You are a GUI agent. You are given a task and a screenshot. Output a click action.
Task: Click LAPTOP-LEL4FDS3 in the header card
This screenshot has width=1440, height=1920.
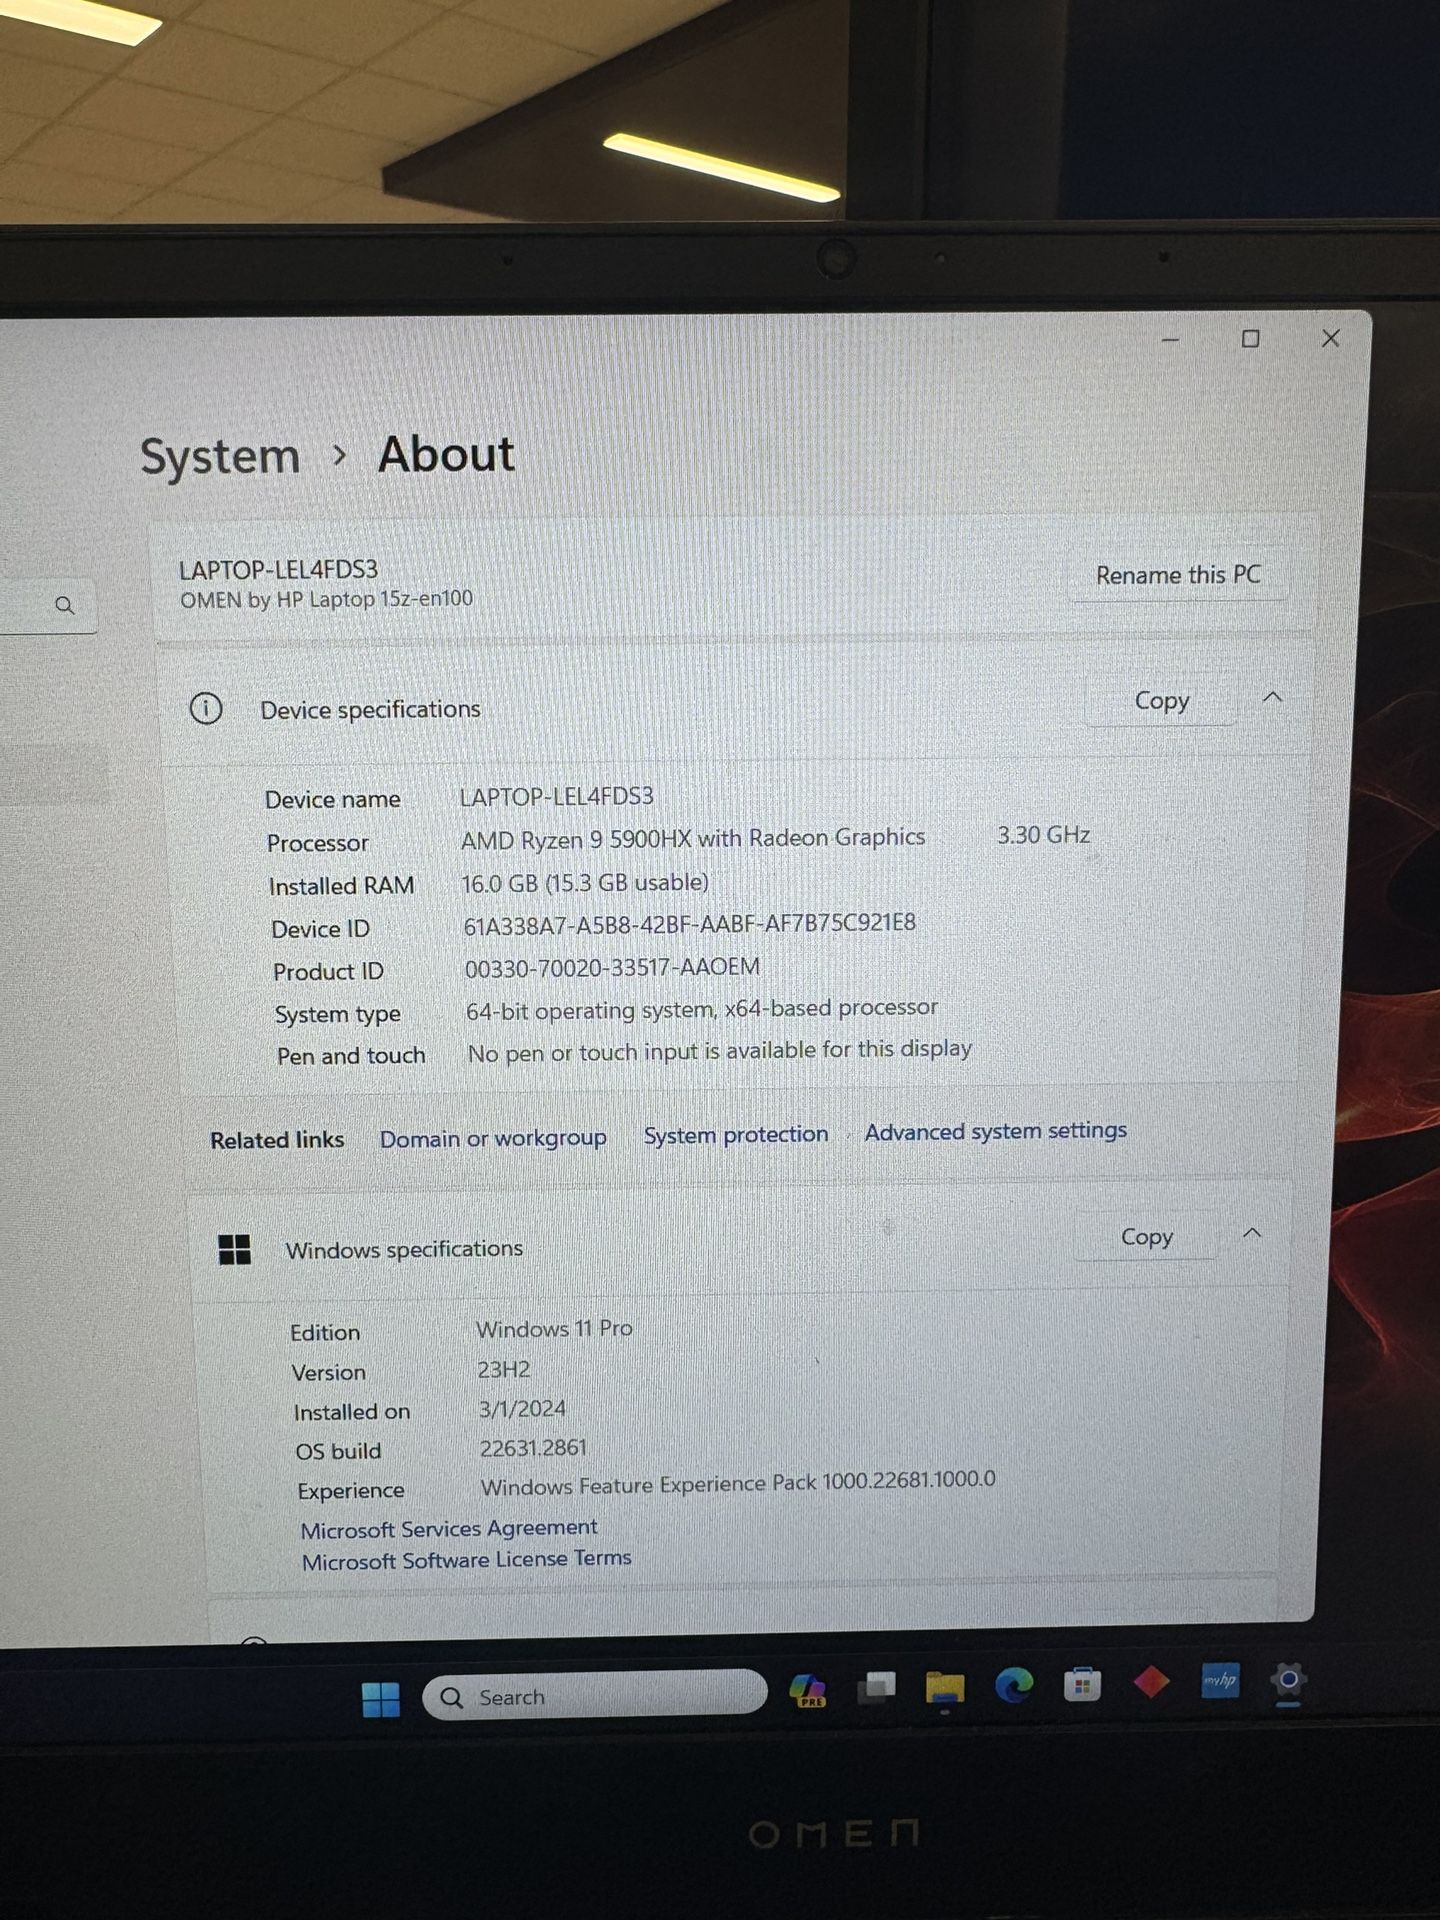[278, 570]
